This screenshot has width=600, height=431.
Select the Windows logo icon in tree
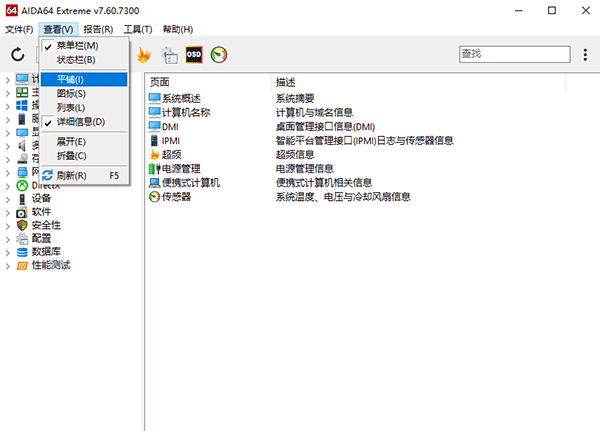coord(22,106)
